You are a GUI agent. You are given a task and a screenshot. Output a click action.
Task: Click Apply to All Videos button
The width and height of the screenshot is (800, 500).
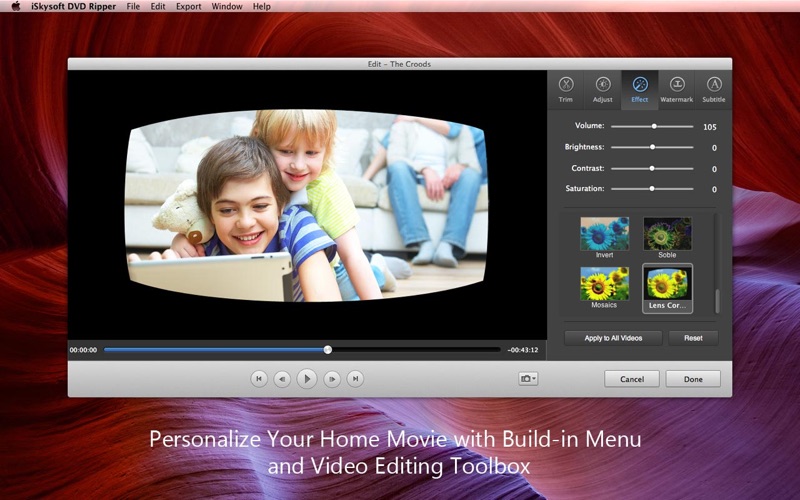pos(613,338)
